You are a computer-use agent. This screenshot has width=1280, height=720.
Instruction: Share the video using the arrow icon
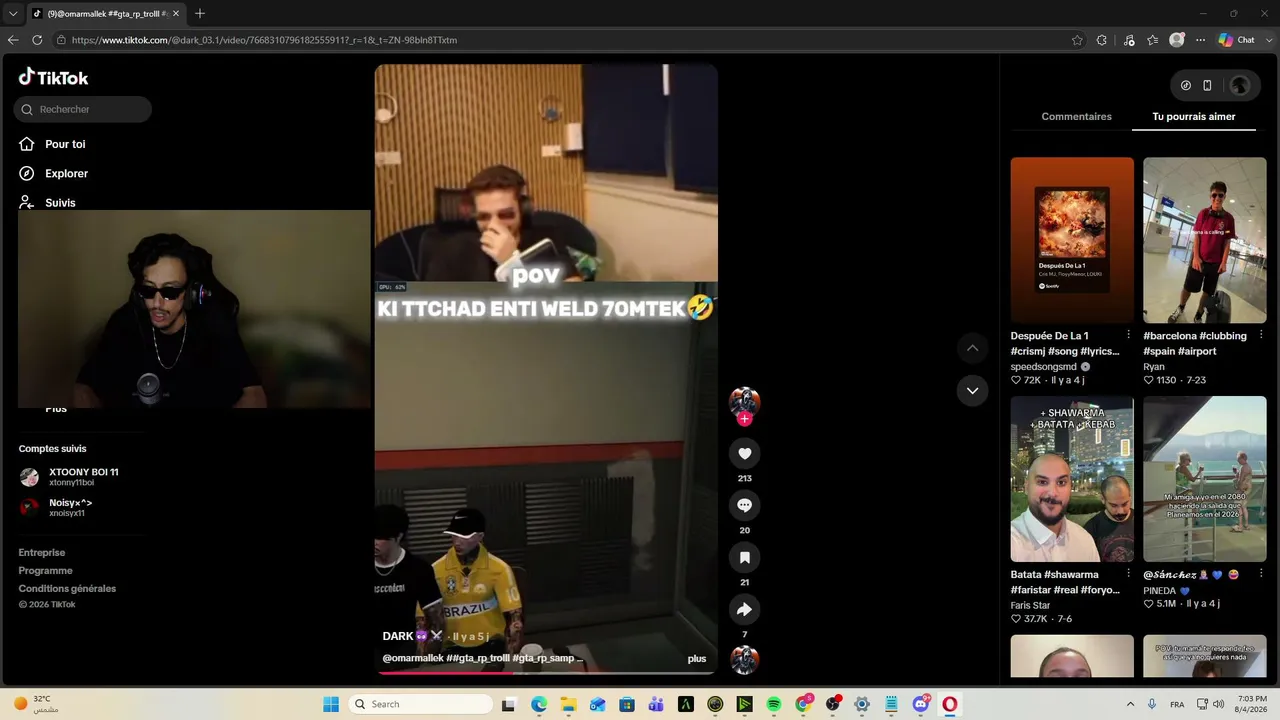(x=744, y=610)
